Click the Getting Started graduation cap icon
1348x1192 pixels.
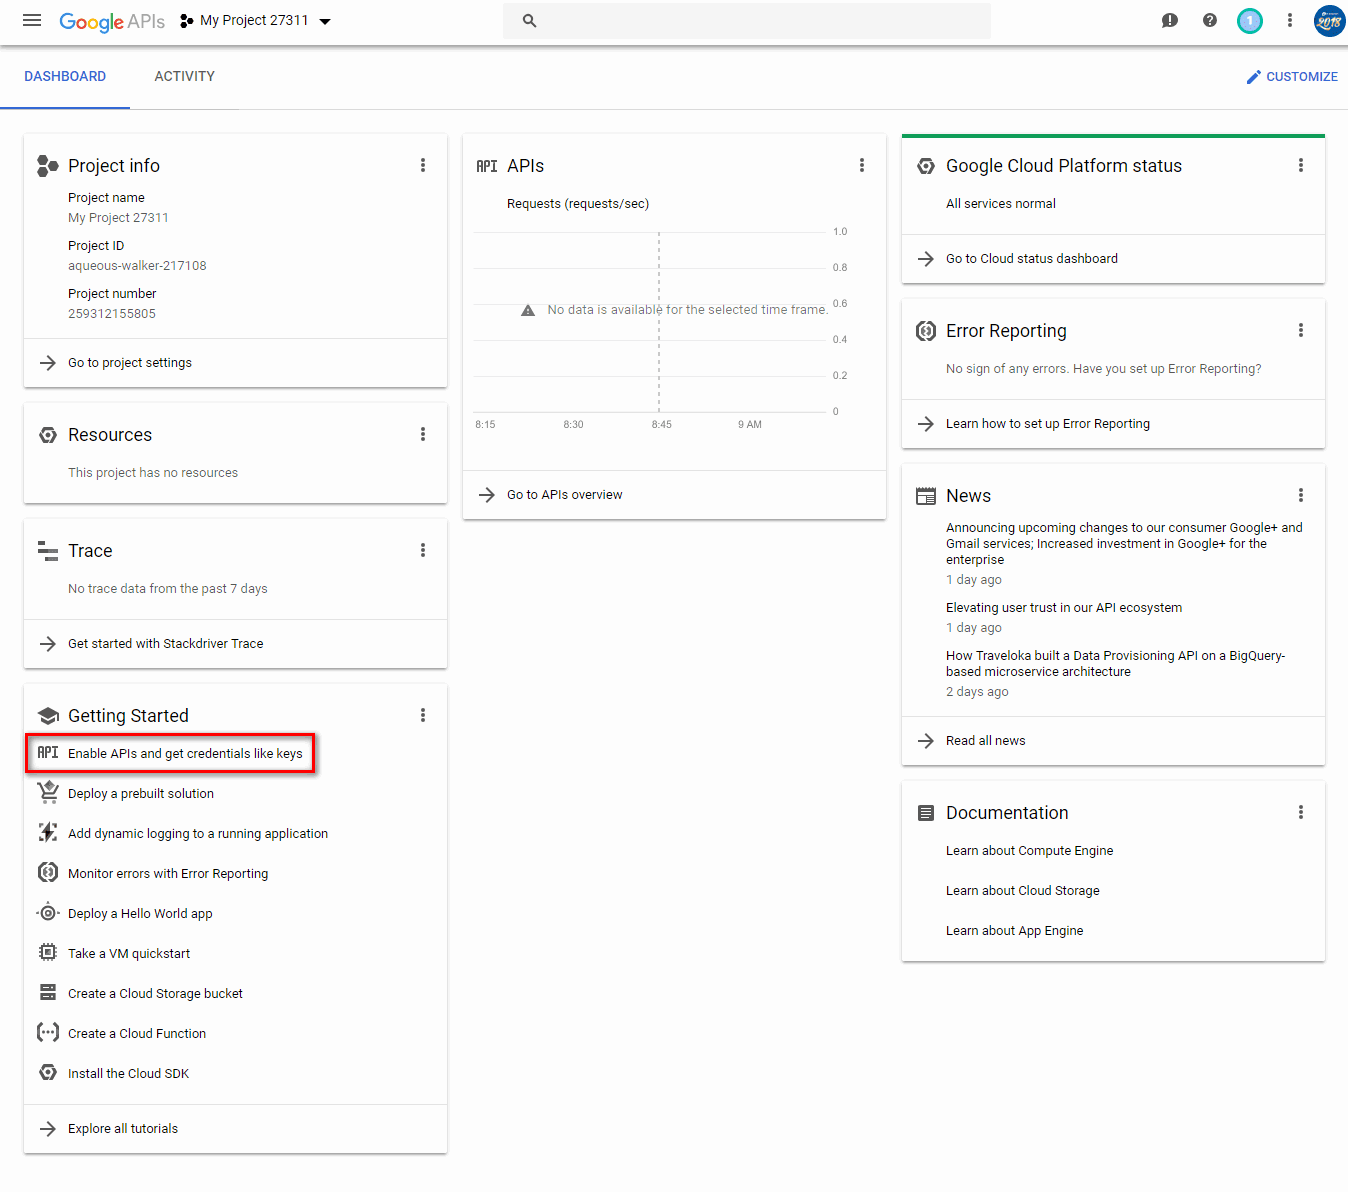click(x=47, y=715)
